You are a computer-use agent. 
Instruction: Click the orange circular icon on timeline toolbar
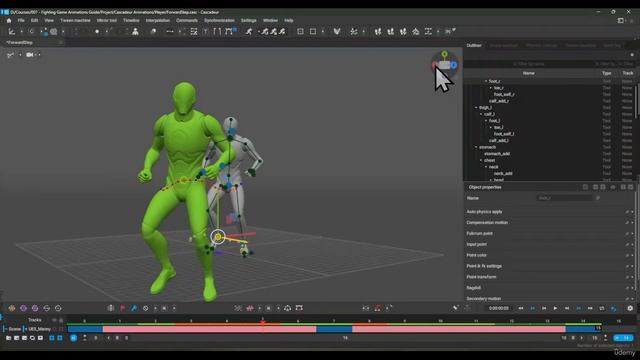[x=12, y=308]
